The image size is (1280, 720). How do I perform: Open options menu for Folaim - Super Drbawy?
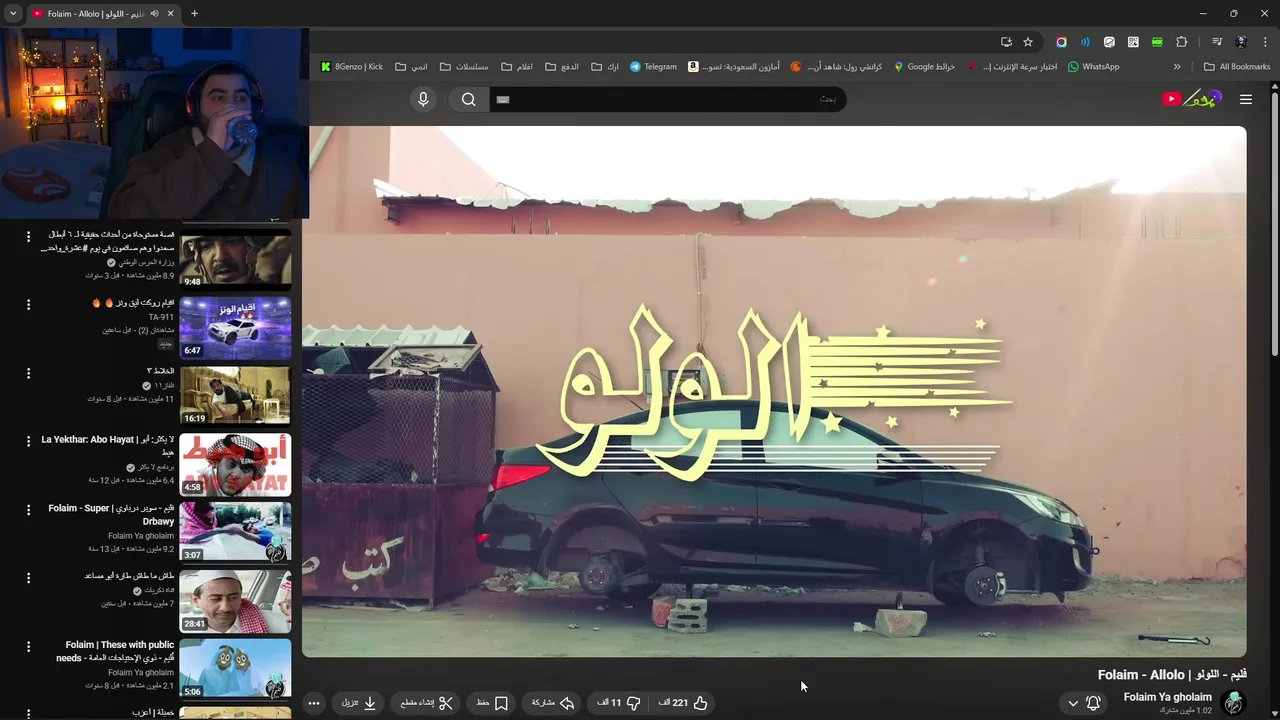tap(28, 510)
